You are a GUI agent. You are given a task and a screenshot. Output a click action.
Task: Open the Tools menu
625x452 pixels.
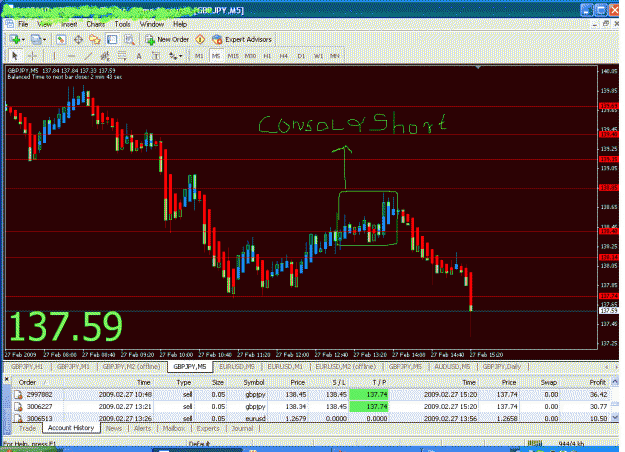click(x=122, y=24)
